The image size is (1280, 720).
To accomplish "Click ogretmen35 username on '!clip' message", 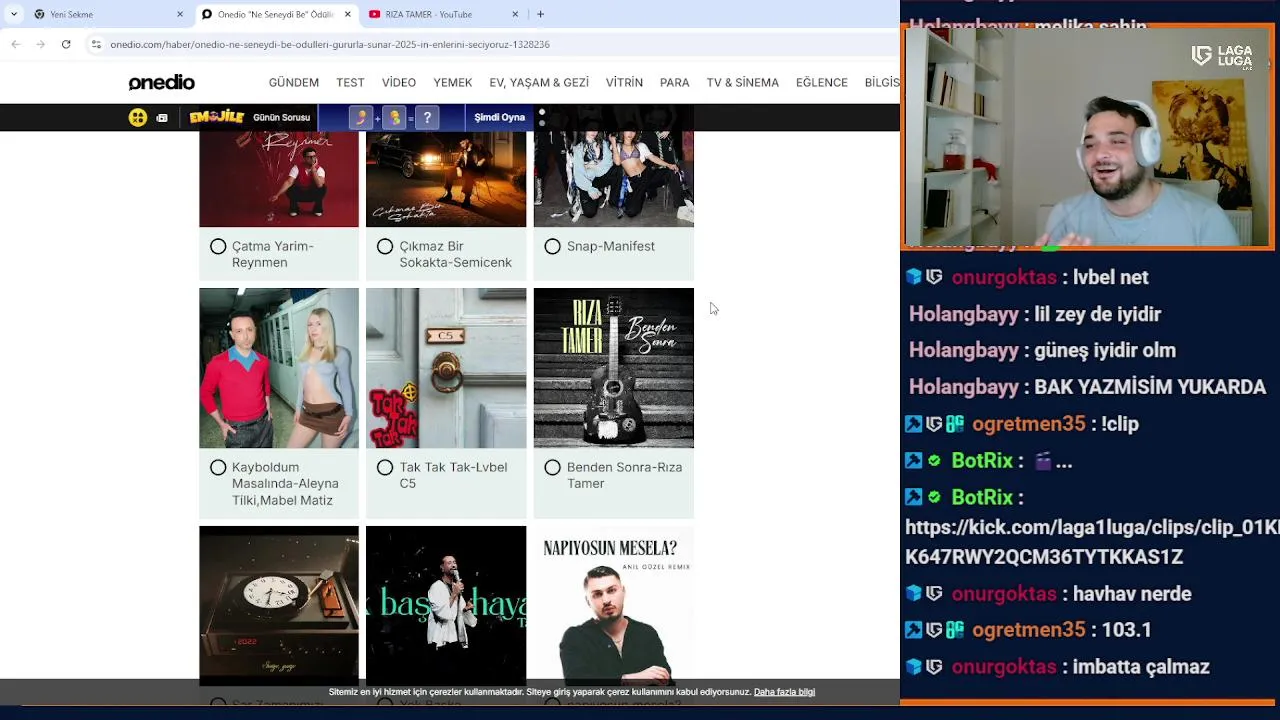I will point(1028,424).
